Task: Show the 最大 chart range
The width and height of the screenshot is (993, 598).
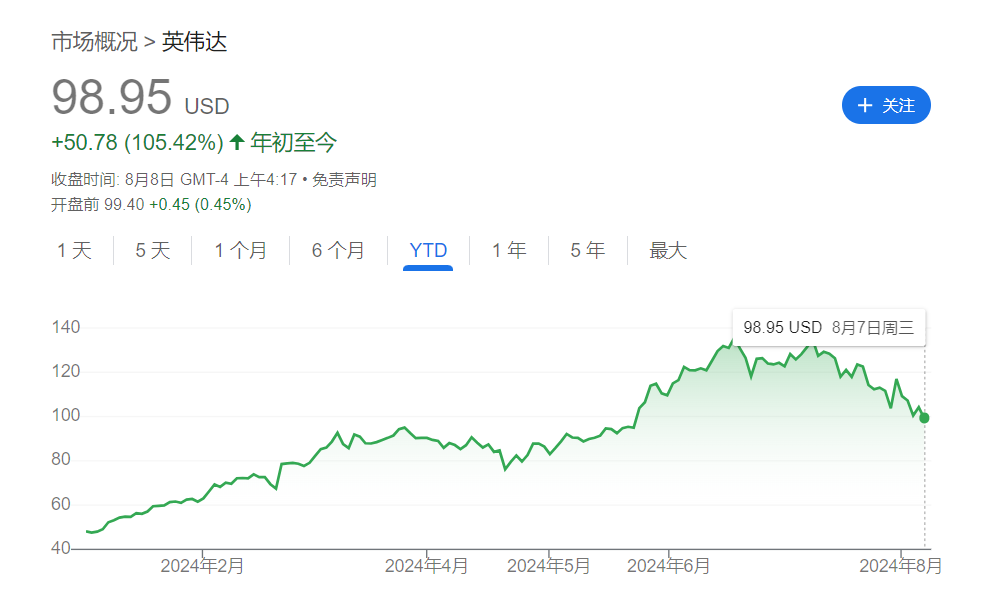Action: point(667,250)
